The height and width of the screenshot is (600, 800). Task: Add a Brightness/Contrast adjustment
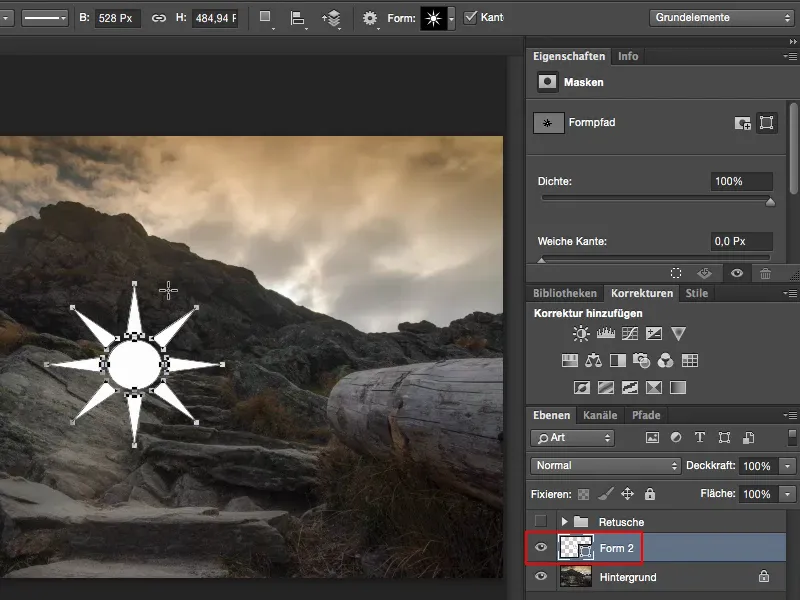pyautogui.click(x=581, y=334)
